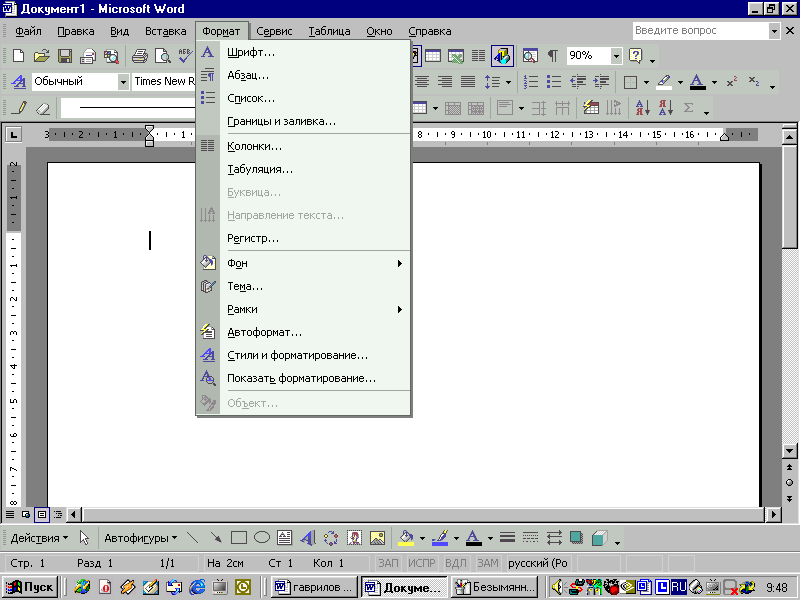Switch to гаврилов taskbar window
Screen dimensions: 800x600
(x=314, y=587)
